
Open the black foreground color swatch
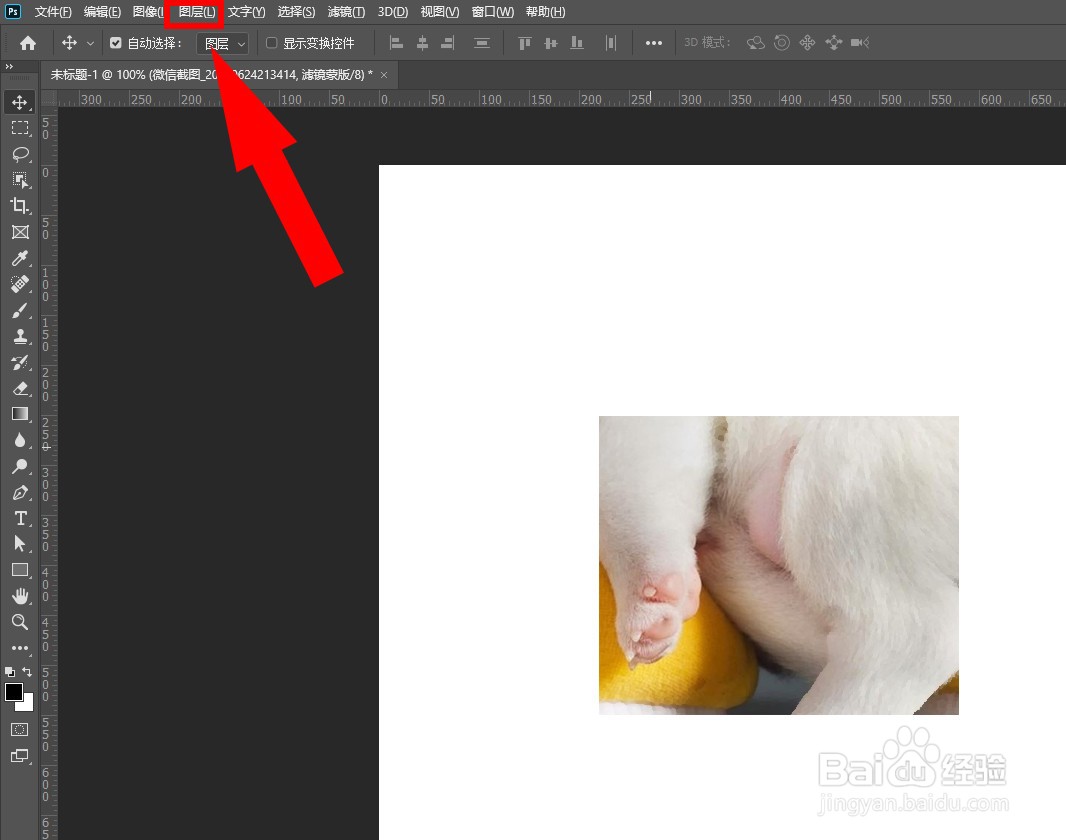[x=14, y=692]
